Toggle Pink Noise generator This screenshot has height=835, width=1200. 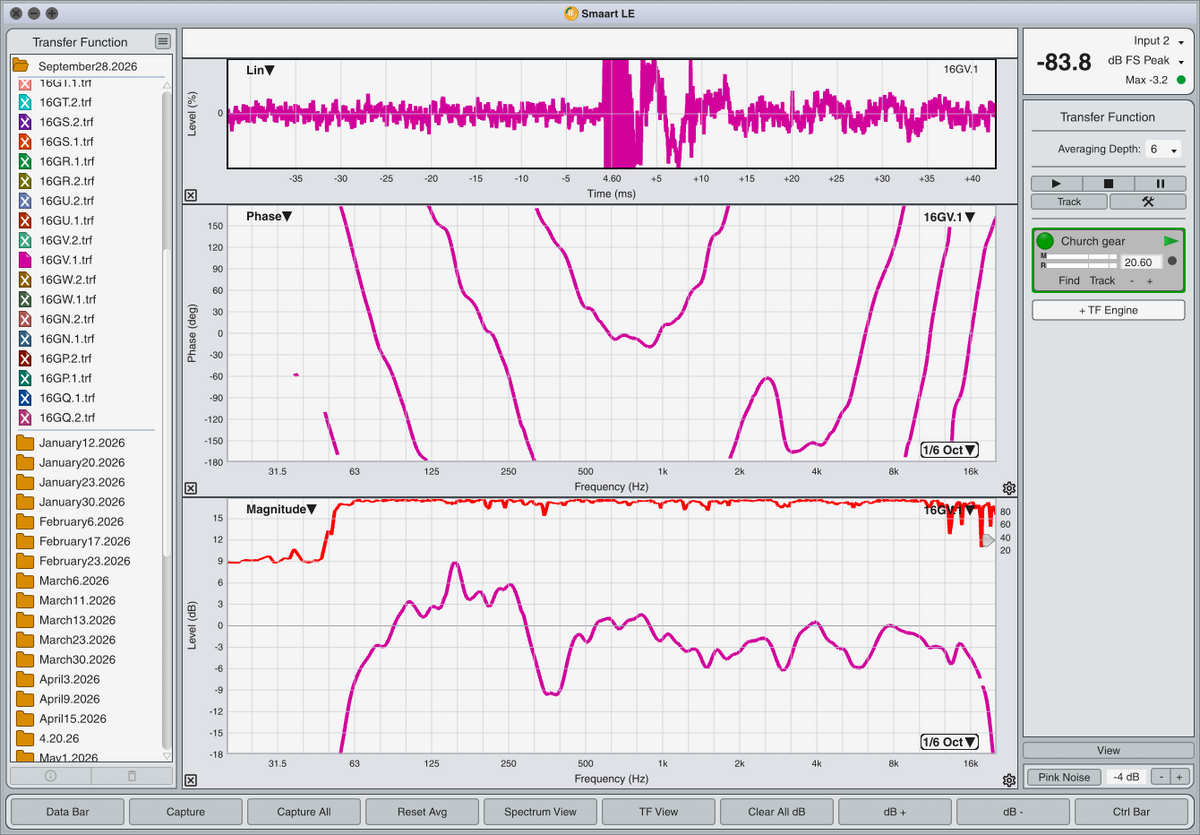pyautogui.click(x=1064, y=777)
